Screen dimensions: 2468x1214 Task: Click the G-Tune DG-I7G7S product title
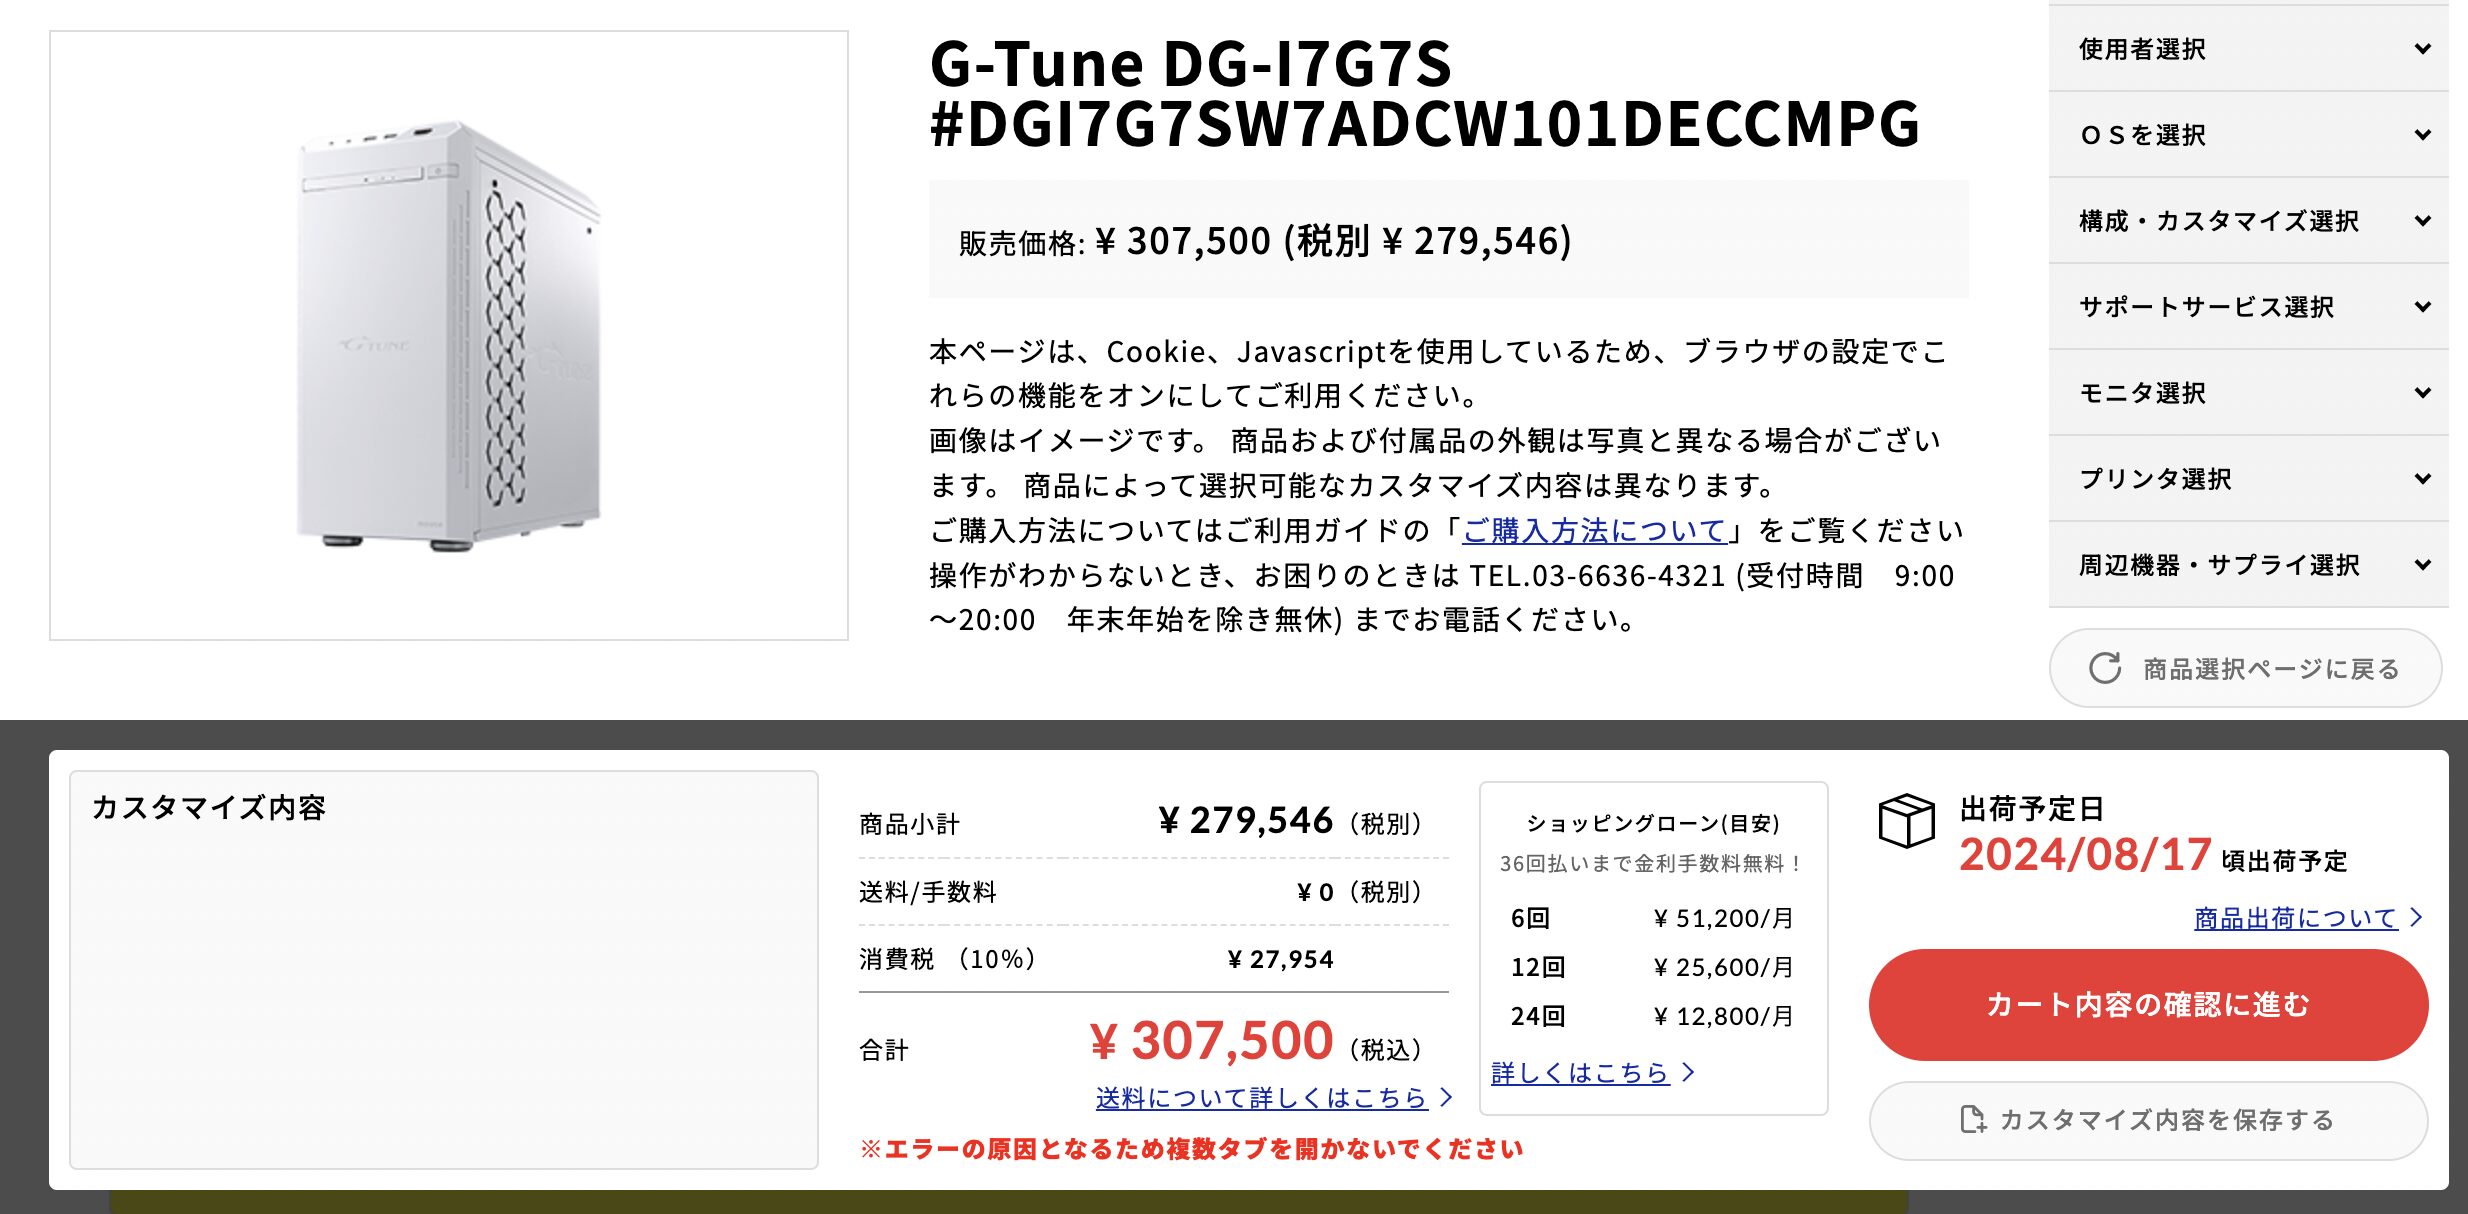(1425, 93)
